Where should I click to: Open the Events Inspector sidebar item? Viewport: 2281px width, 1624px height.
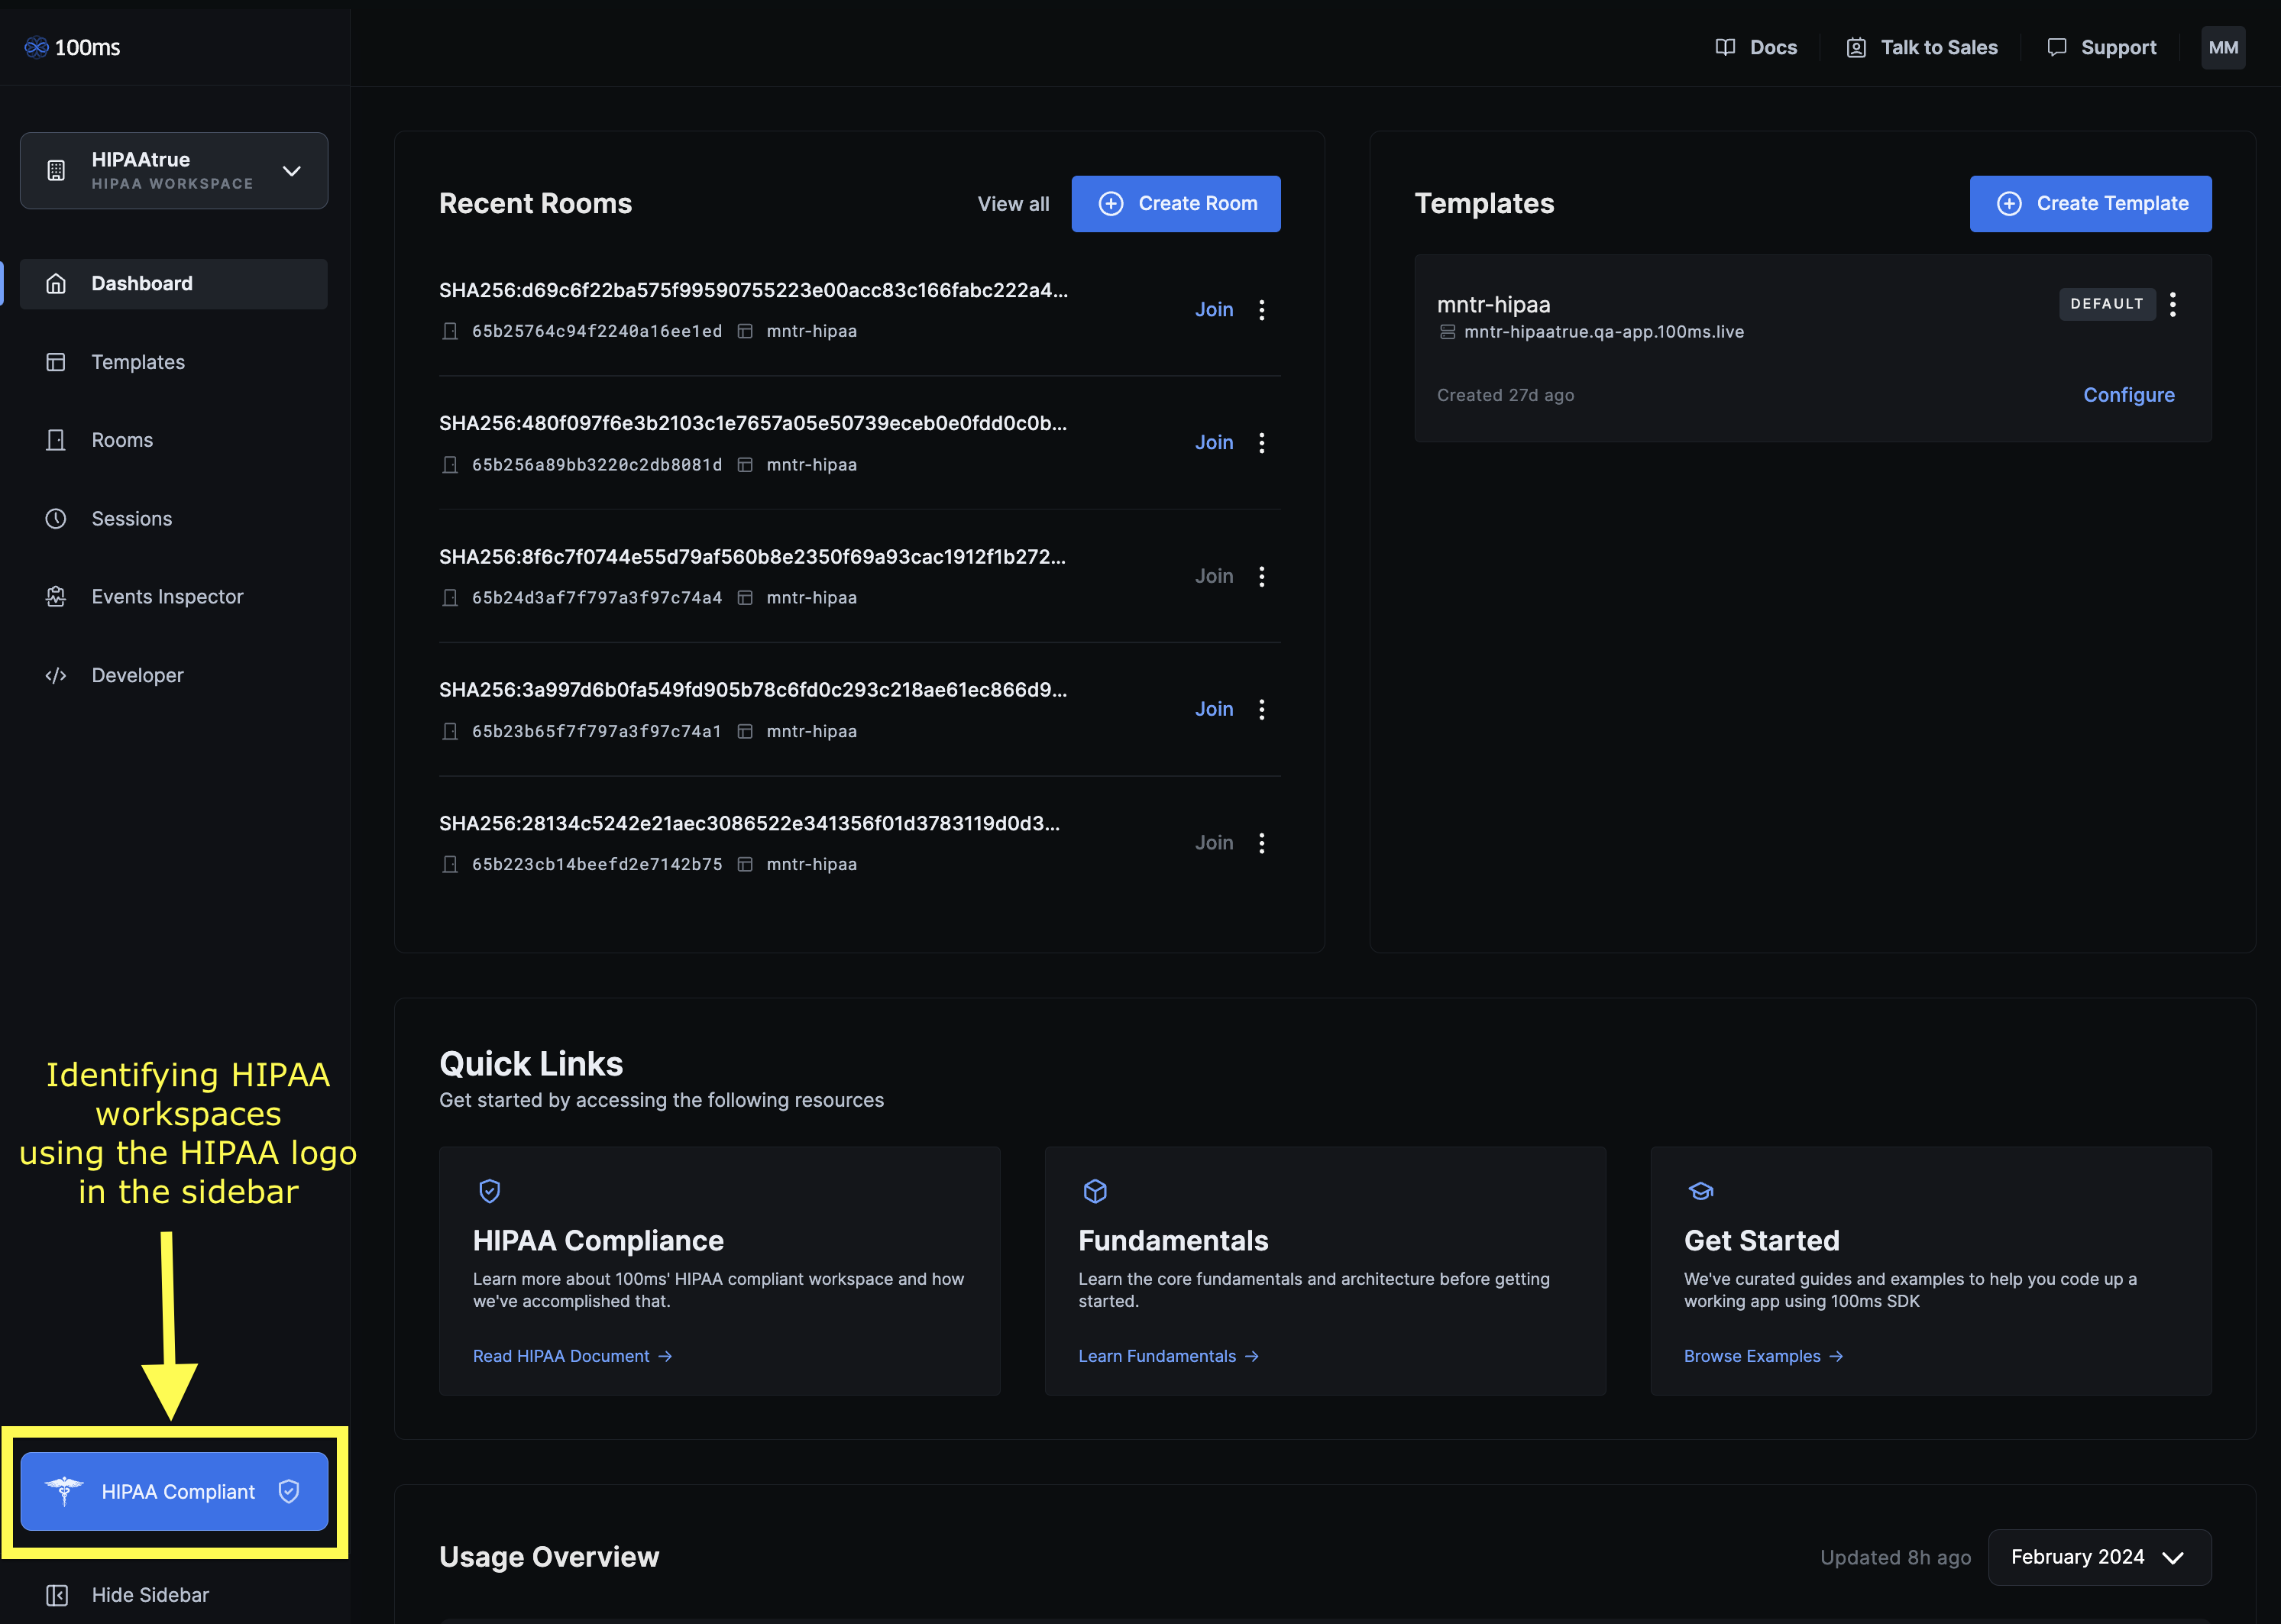(167, 597)
